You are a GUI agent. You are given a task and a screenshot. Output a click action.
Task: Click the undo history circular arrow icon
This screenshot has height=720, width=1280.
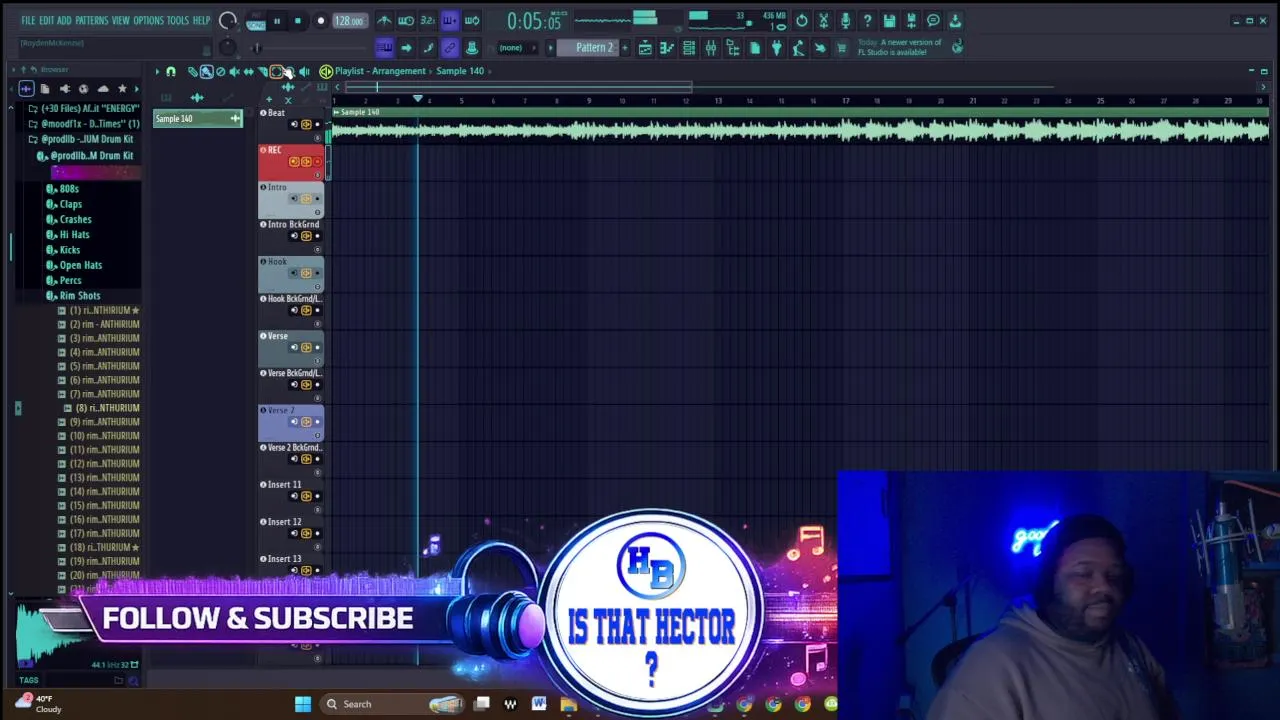[x=802, y=21]
